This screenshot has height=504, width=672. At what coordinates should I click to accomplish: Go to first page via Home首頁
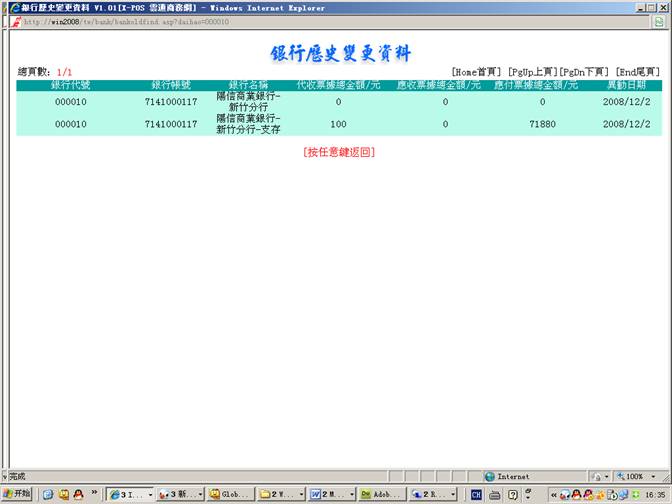(476, 72)
